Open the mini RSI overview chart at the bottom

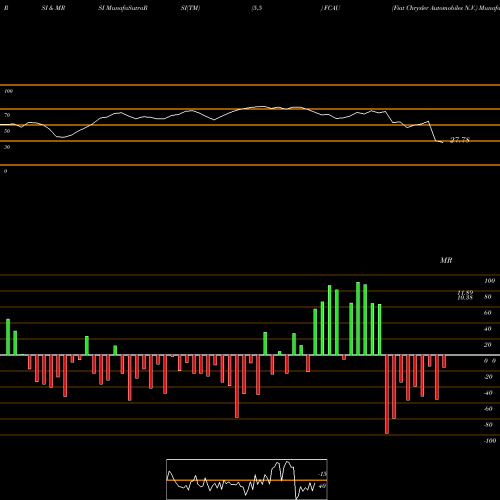[247, 479]
